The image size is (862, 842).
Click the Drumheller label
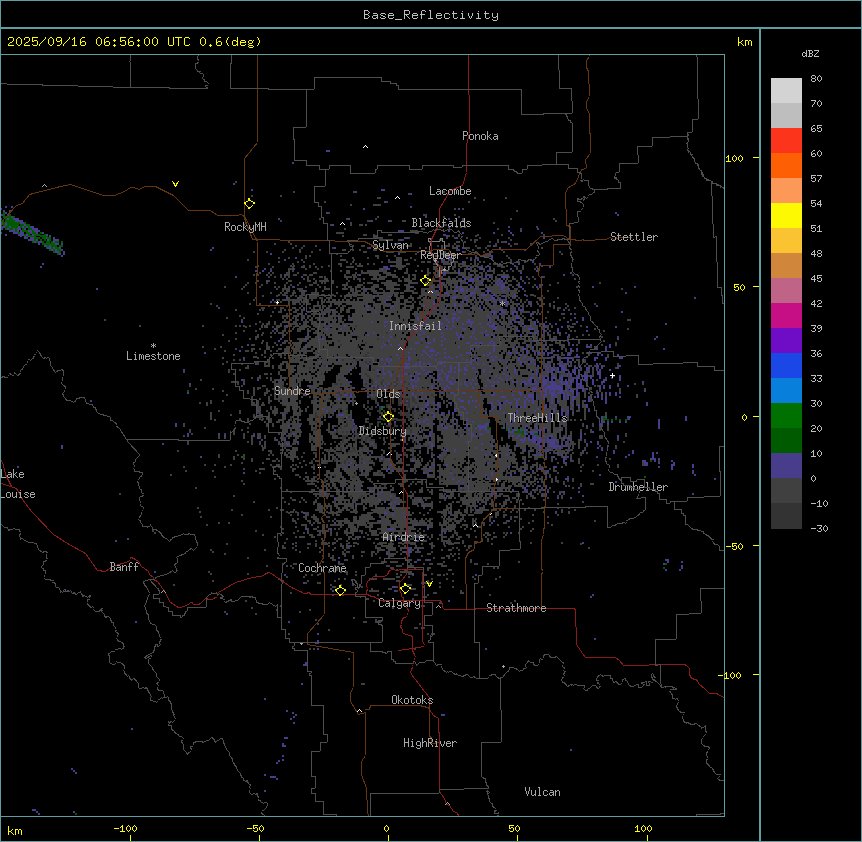(x=638, y=487)
